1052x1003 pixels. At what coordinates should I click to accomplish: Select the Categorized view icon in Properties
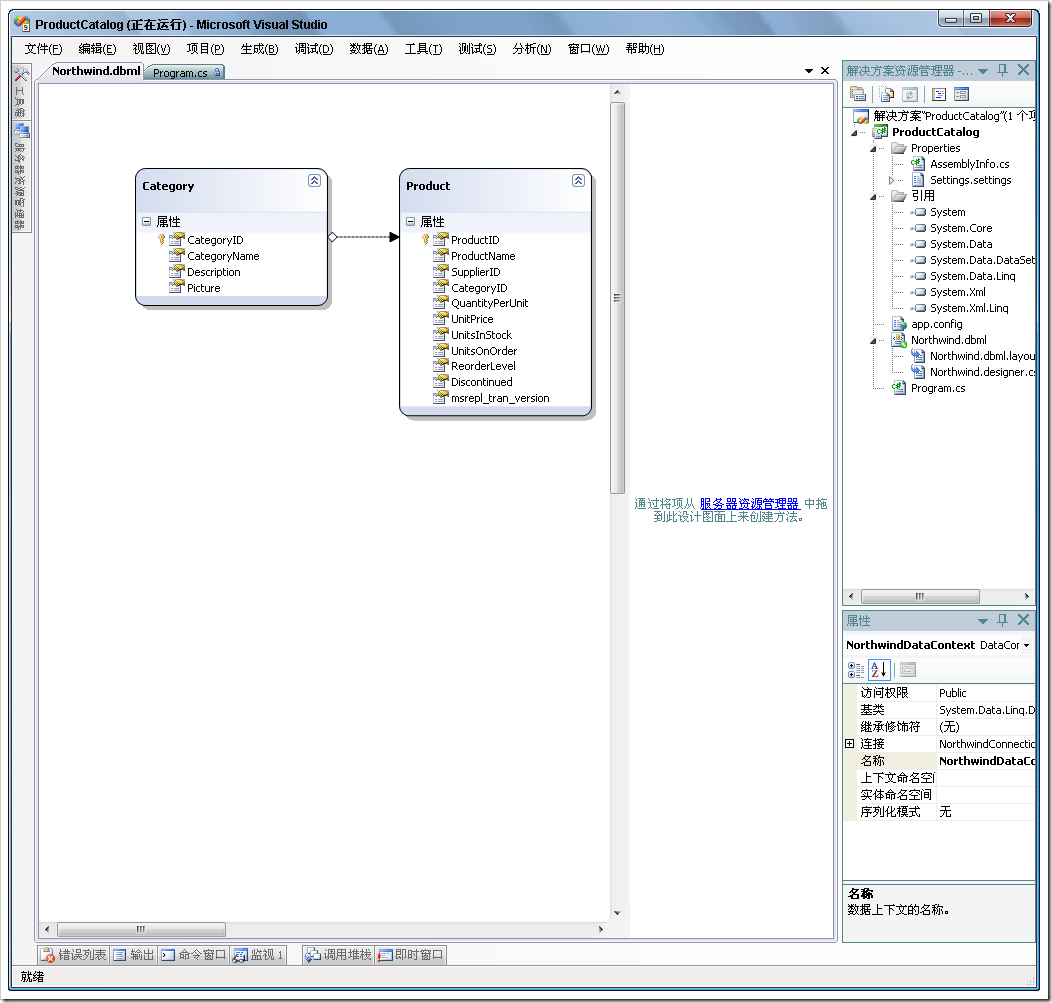click(x=856, y=670)
